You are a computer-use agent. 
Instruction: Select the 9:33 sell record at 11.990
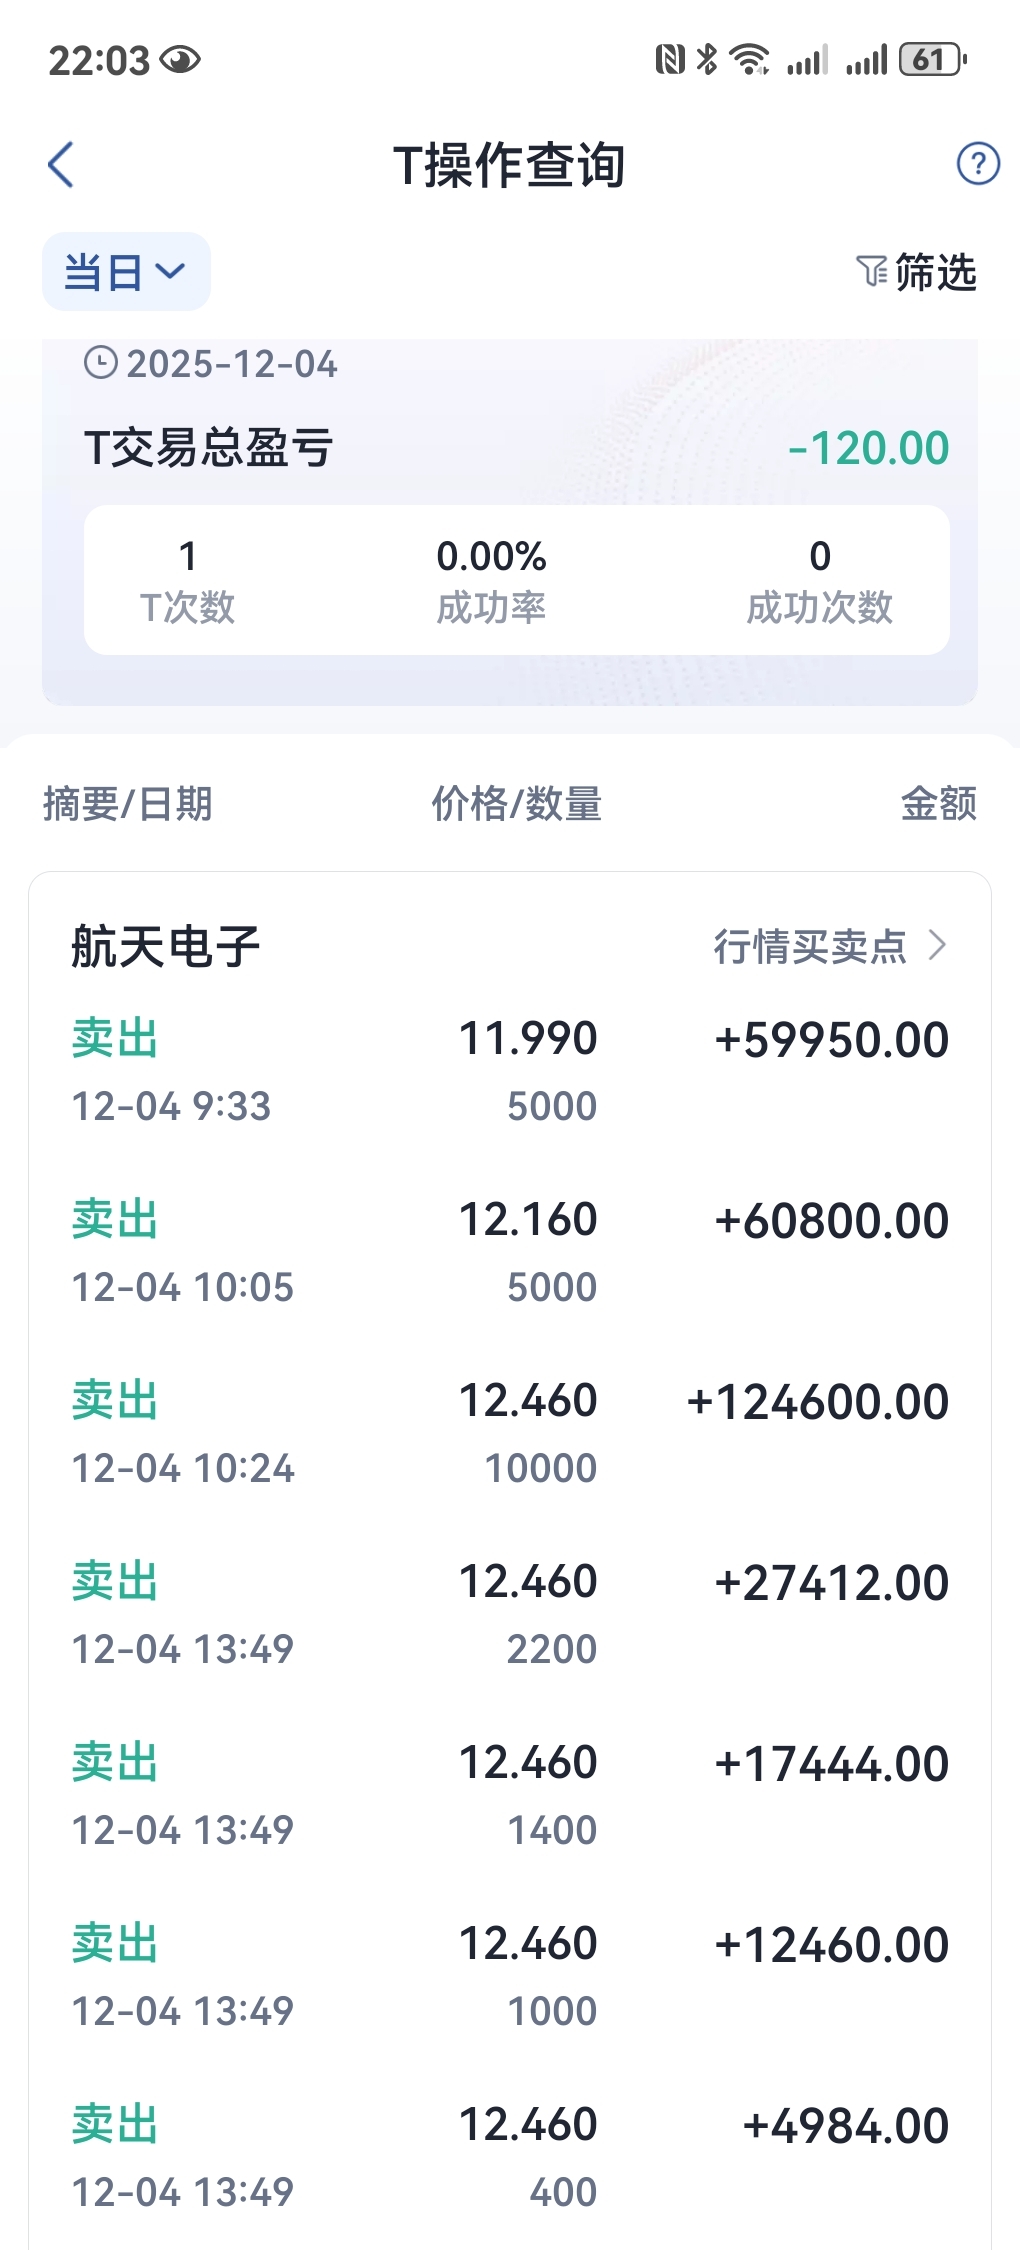510,1072
